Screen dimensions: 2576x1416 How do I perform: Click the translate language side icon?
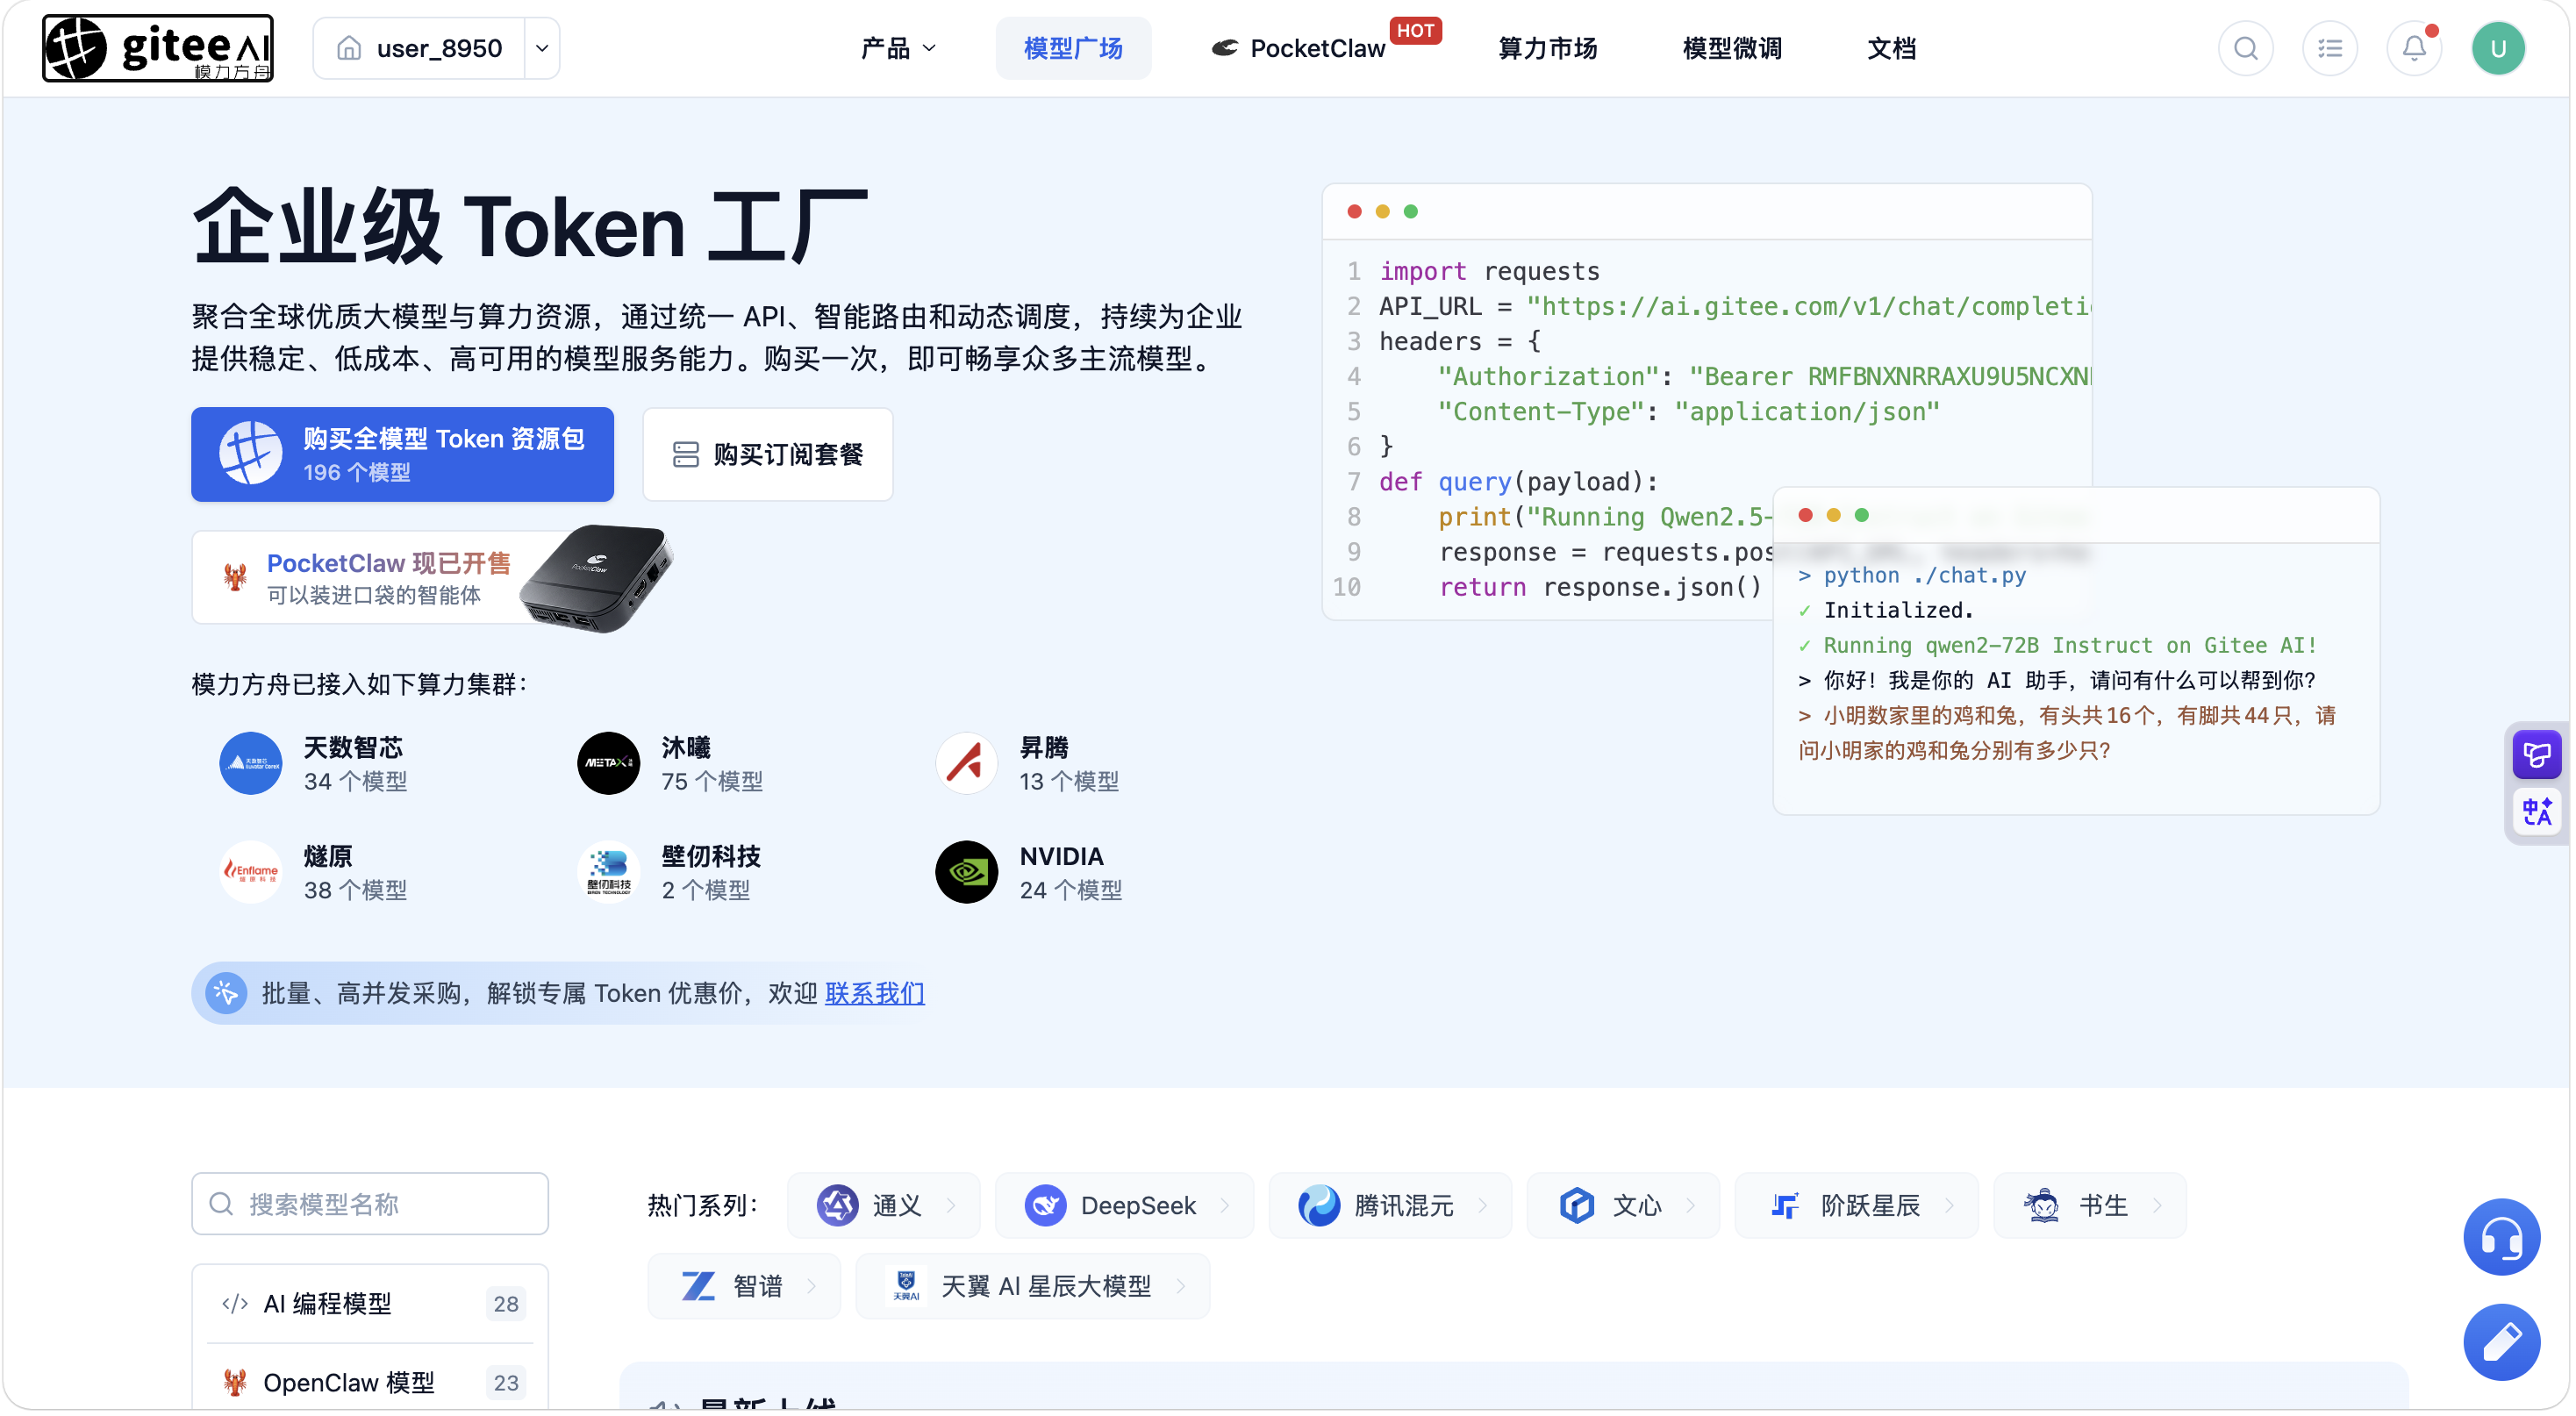pyautogui.click(x=2536, y=811)
